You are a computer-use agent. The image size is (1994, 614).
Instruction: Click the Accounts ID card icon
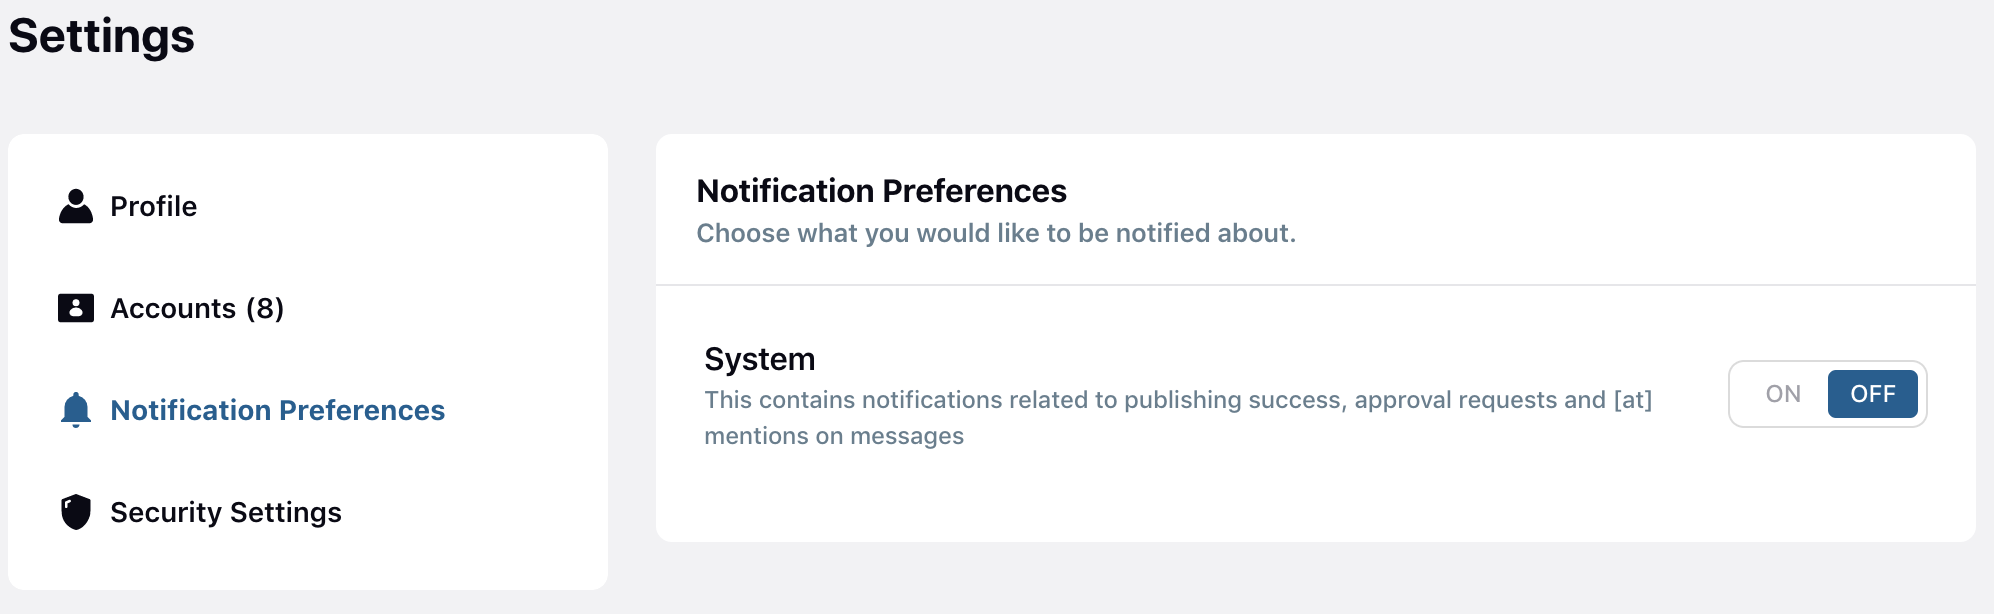point(76,308)
